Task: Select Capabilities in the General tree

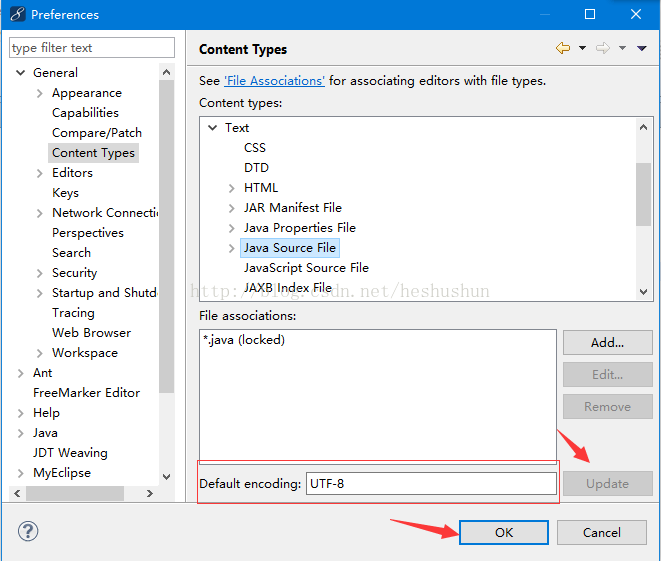Action: [x=85, y=113]
